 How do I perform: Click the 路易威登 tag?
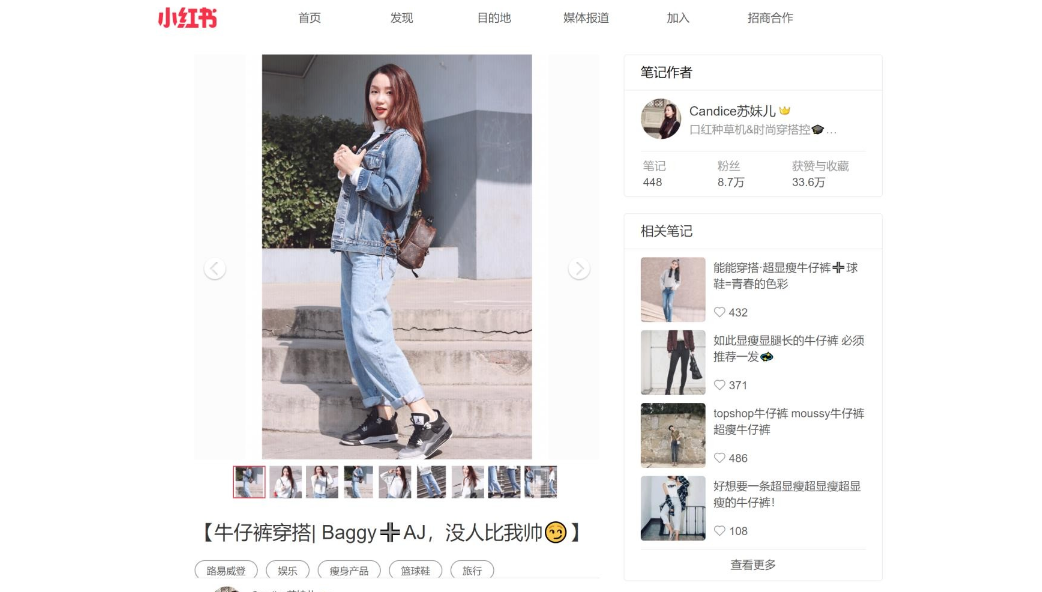click(226, 570)
